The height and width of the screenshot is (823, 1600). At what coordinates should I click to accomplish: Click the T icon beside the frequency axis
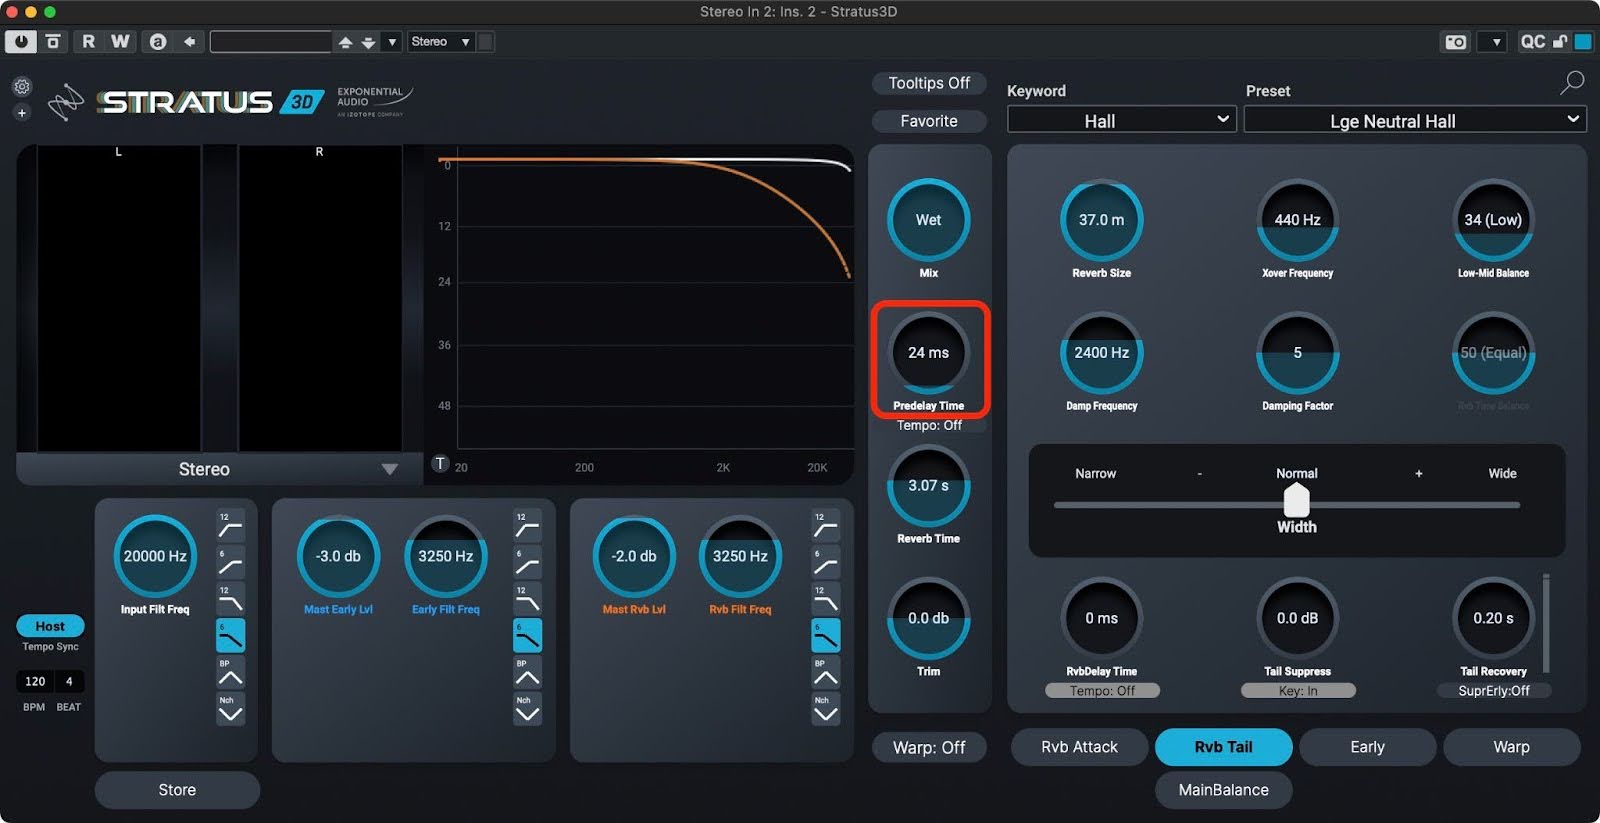tap(440, 464)
